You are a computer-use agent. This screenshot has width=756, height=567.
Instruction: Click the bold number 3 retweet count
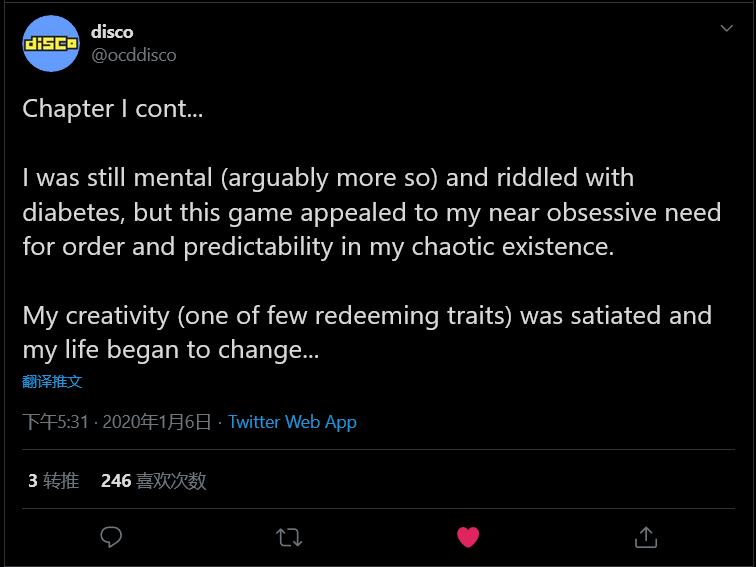33,481
